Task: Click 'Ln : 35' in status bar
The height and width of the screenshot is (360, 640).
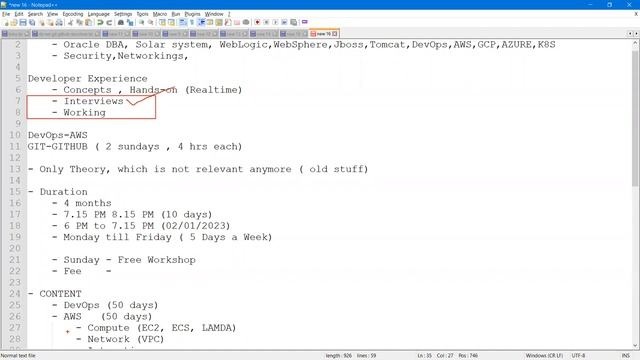Action: (x=424, y=356)
